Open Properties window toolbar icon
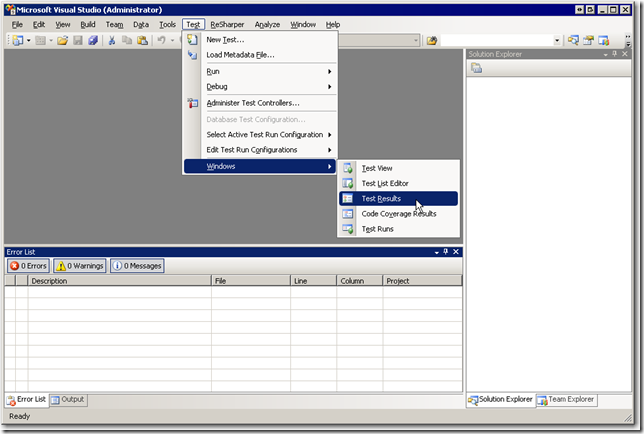The image size is (644, 434). tap(588, 40)
